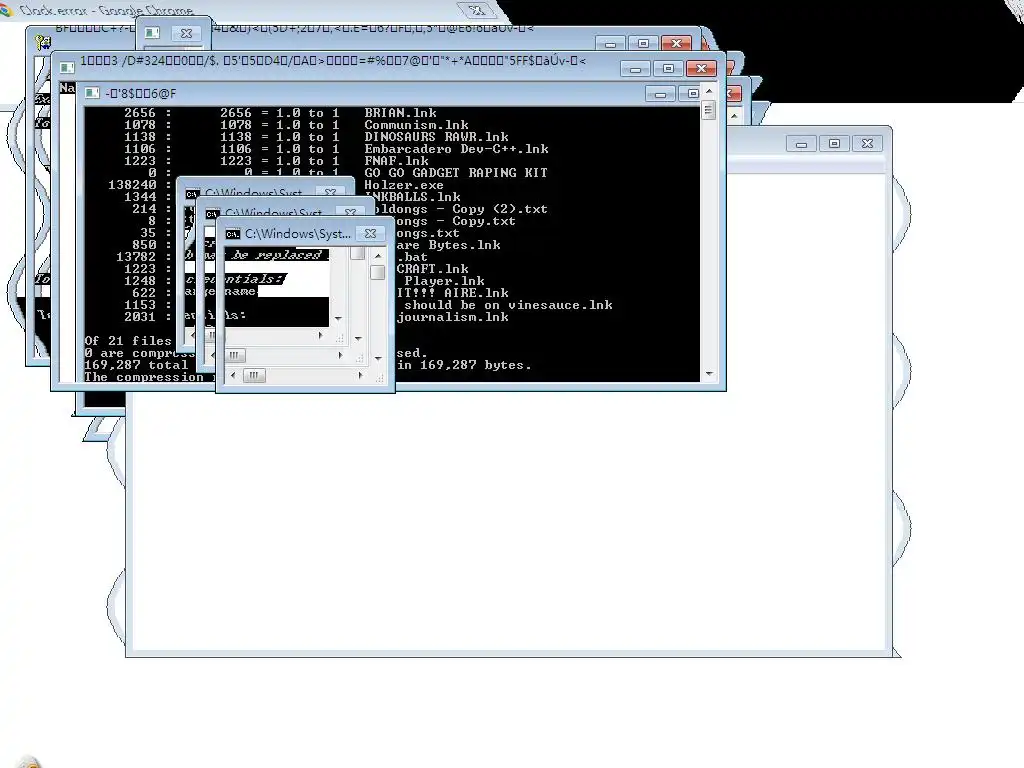Click 'BRIAN.lnk' in the console file list
This screenshot has width=1024, height=768.
point(400,113)
